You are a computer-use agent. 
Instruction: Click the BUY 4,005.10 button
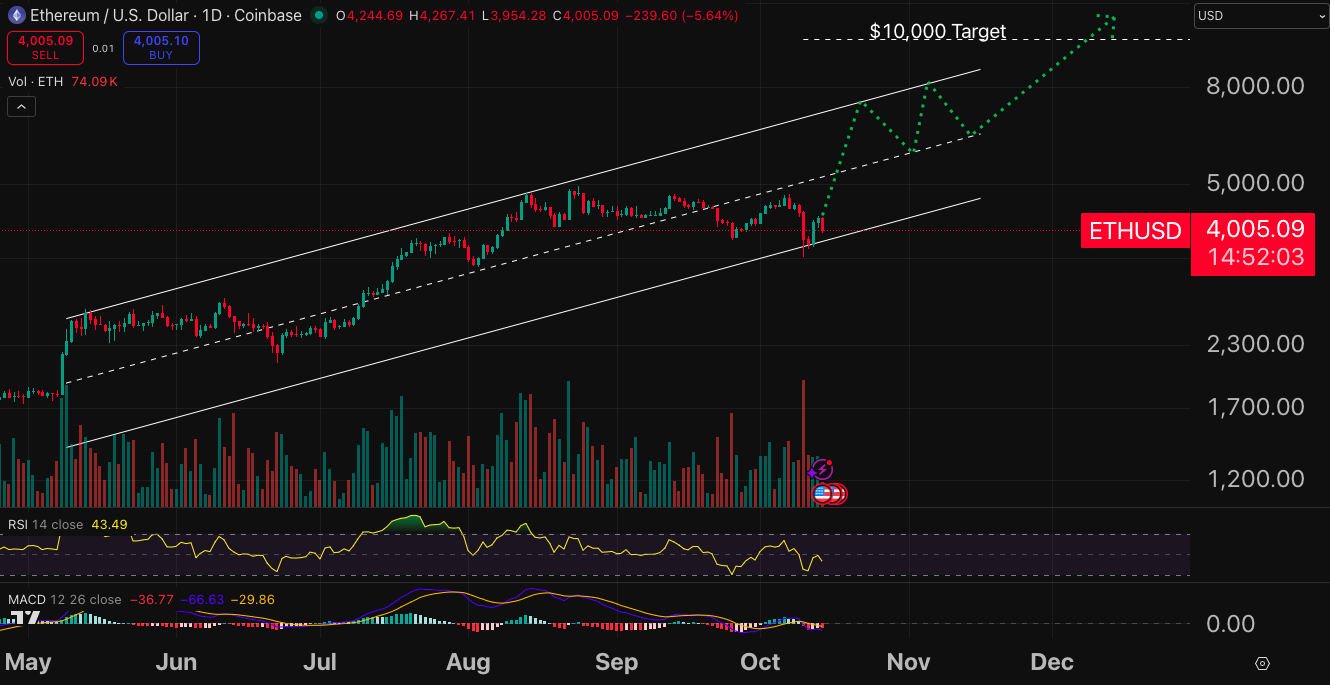click(161, 47)
